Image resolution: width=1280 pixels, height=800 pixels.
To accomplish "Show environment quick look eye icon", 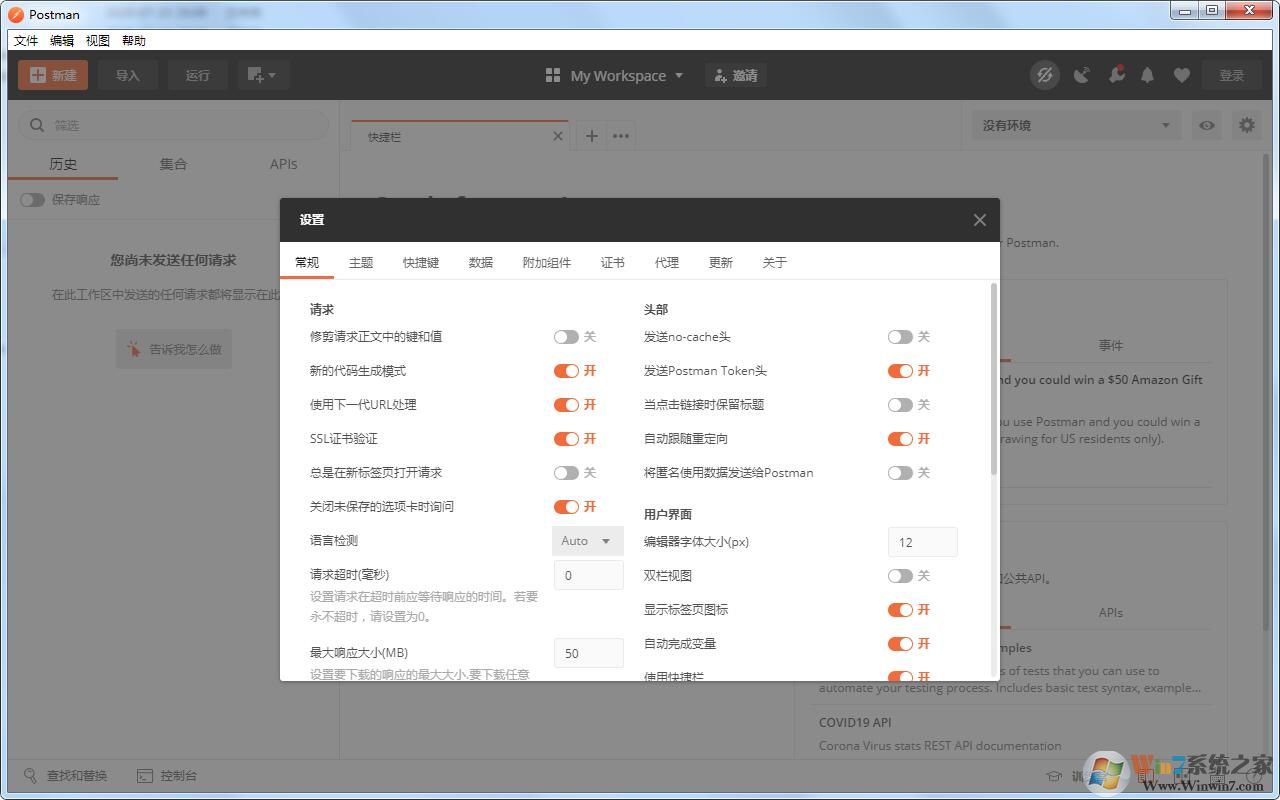I will [1207, 125].
